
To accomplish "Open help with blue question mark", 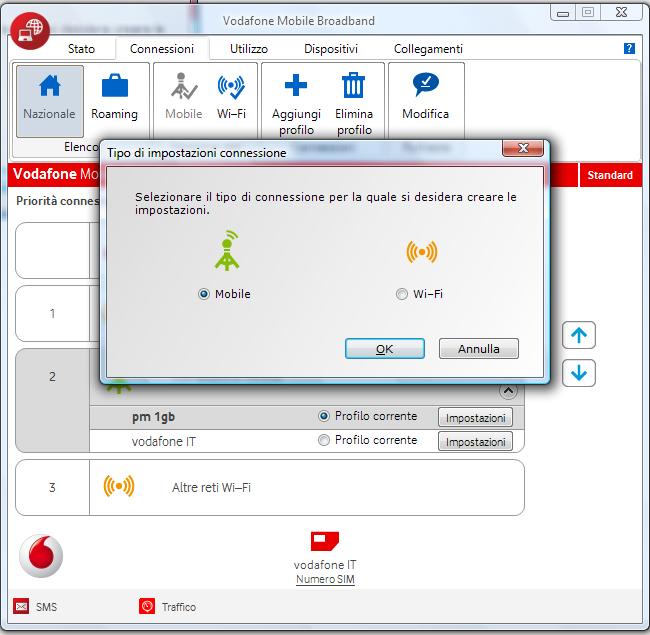I will 629,48.
